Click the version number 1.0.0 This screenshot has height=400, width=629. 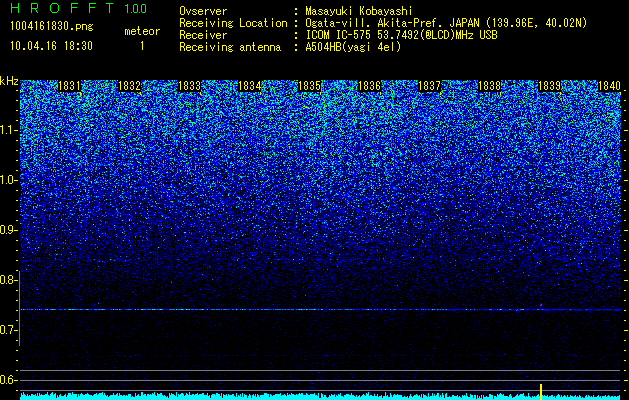click(x=136, y=9)
